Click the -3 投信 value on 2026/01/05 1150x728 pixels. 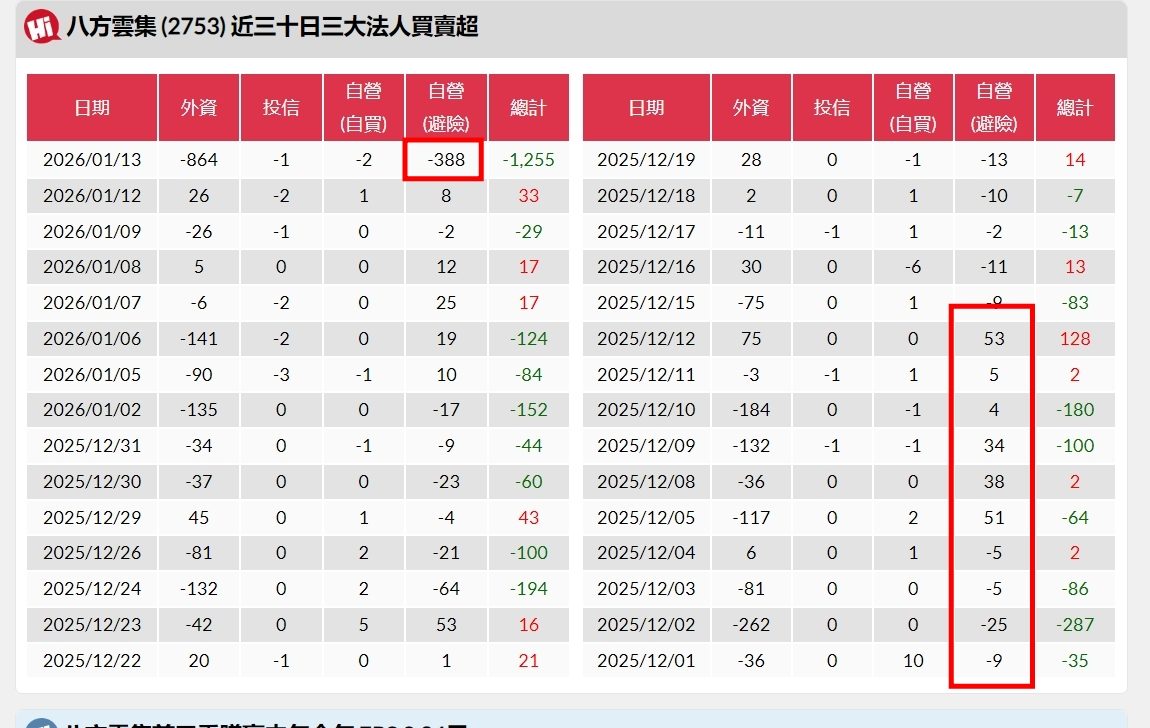click(281, 375)
